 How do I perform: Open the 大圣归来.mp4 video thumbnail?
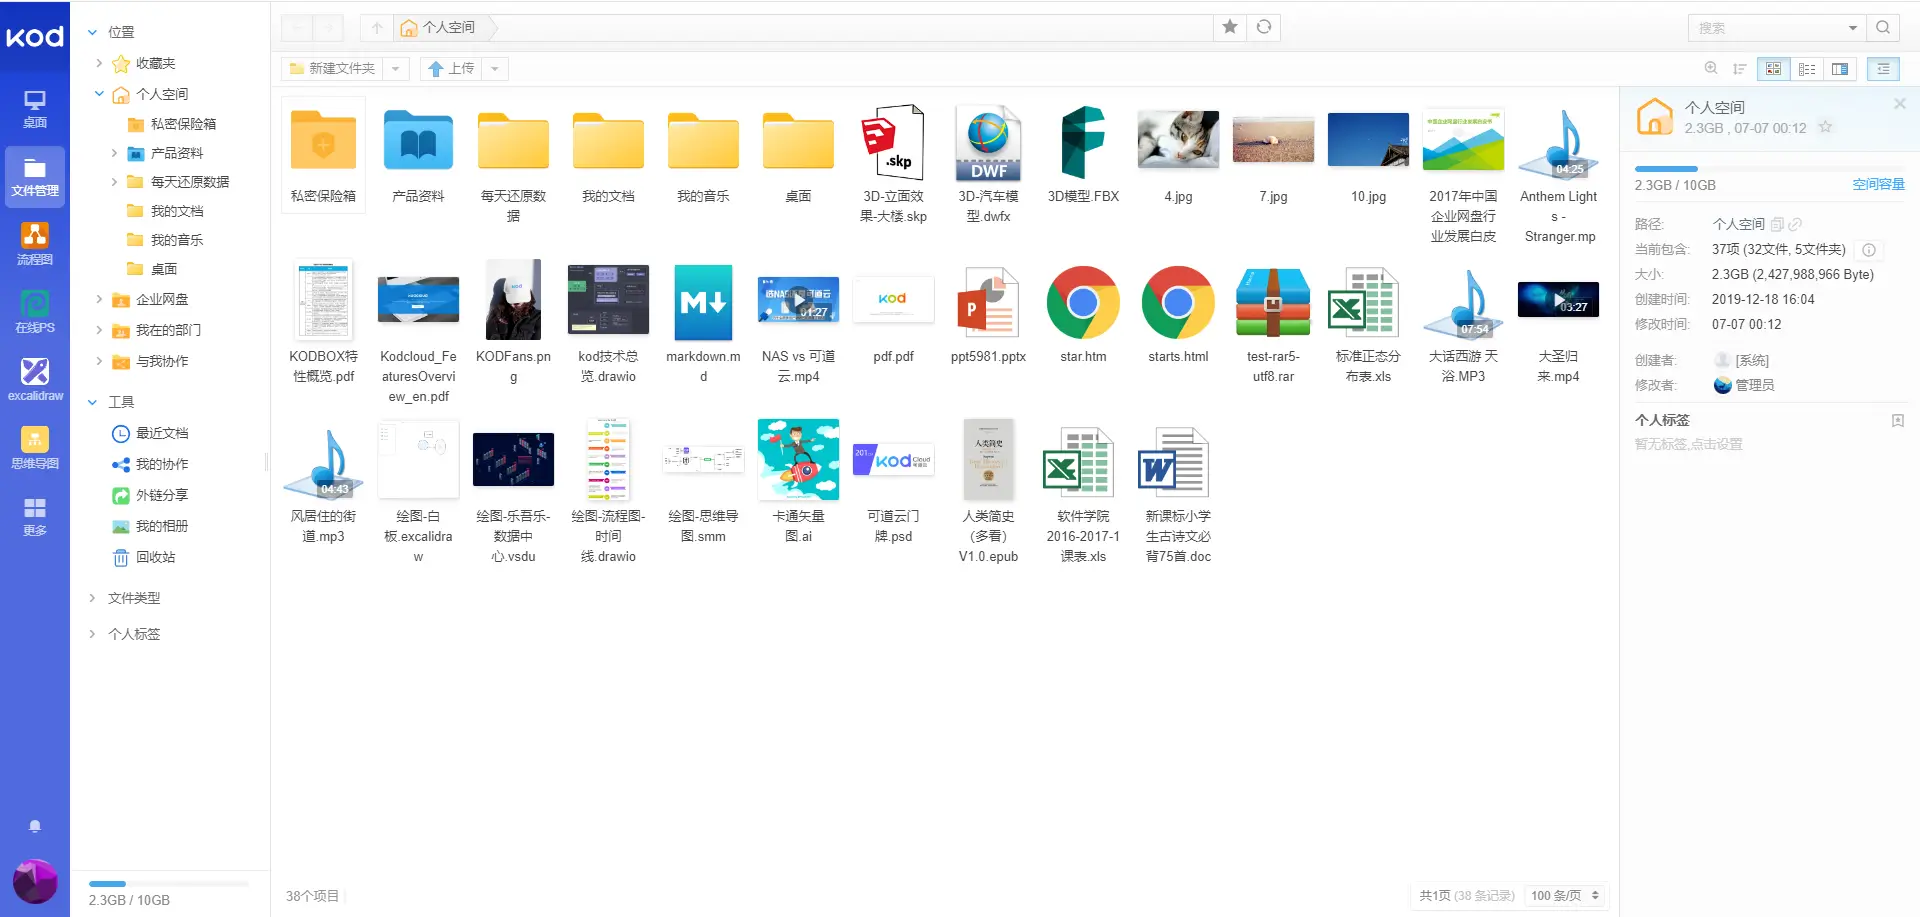(x=1558, y=300)
